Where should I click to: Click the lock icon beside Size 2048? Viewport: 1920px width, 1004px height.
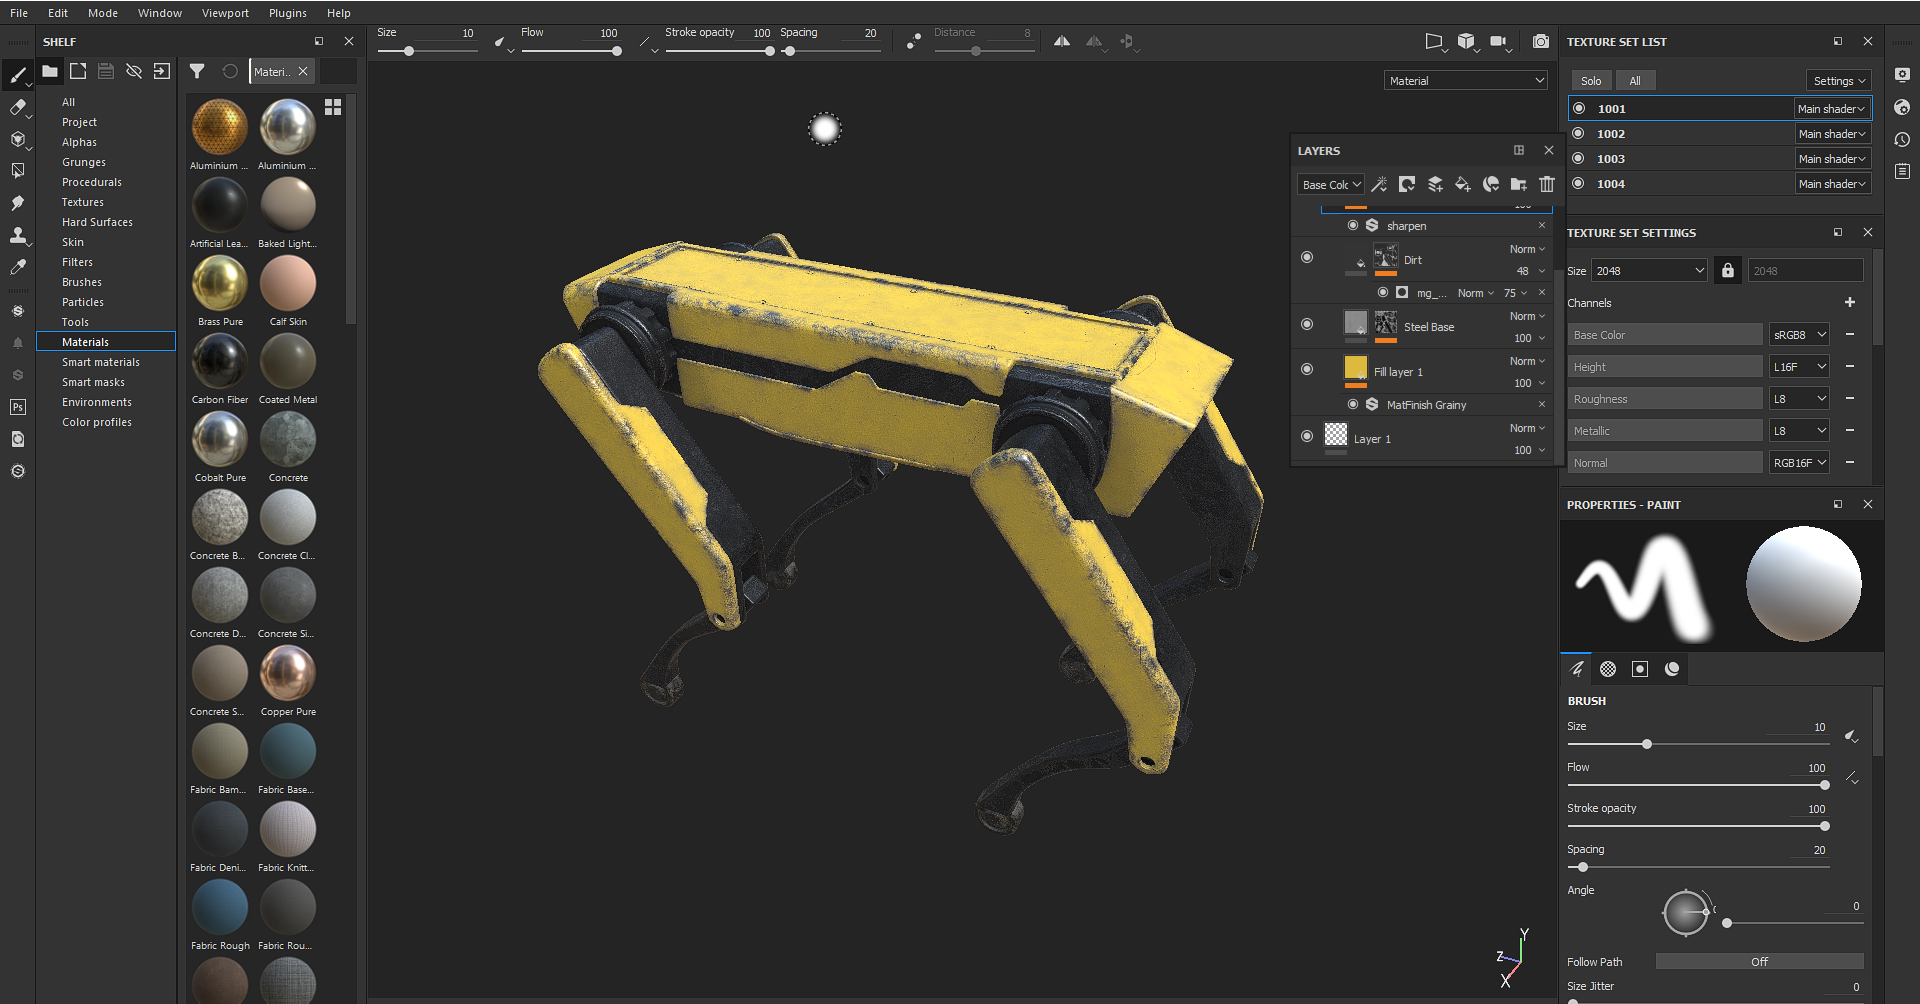pyautogui.click(x=1727, y=270)
